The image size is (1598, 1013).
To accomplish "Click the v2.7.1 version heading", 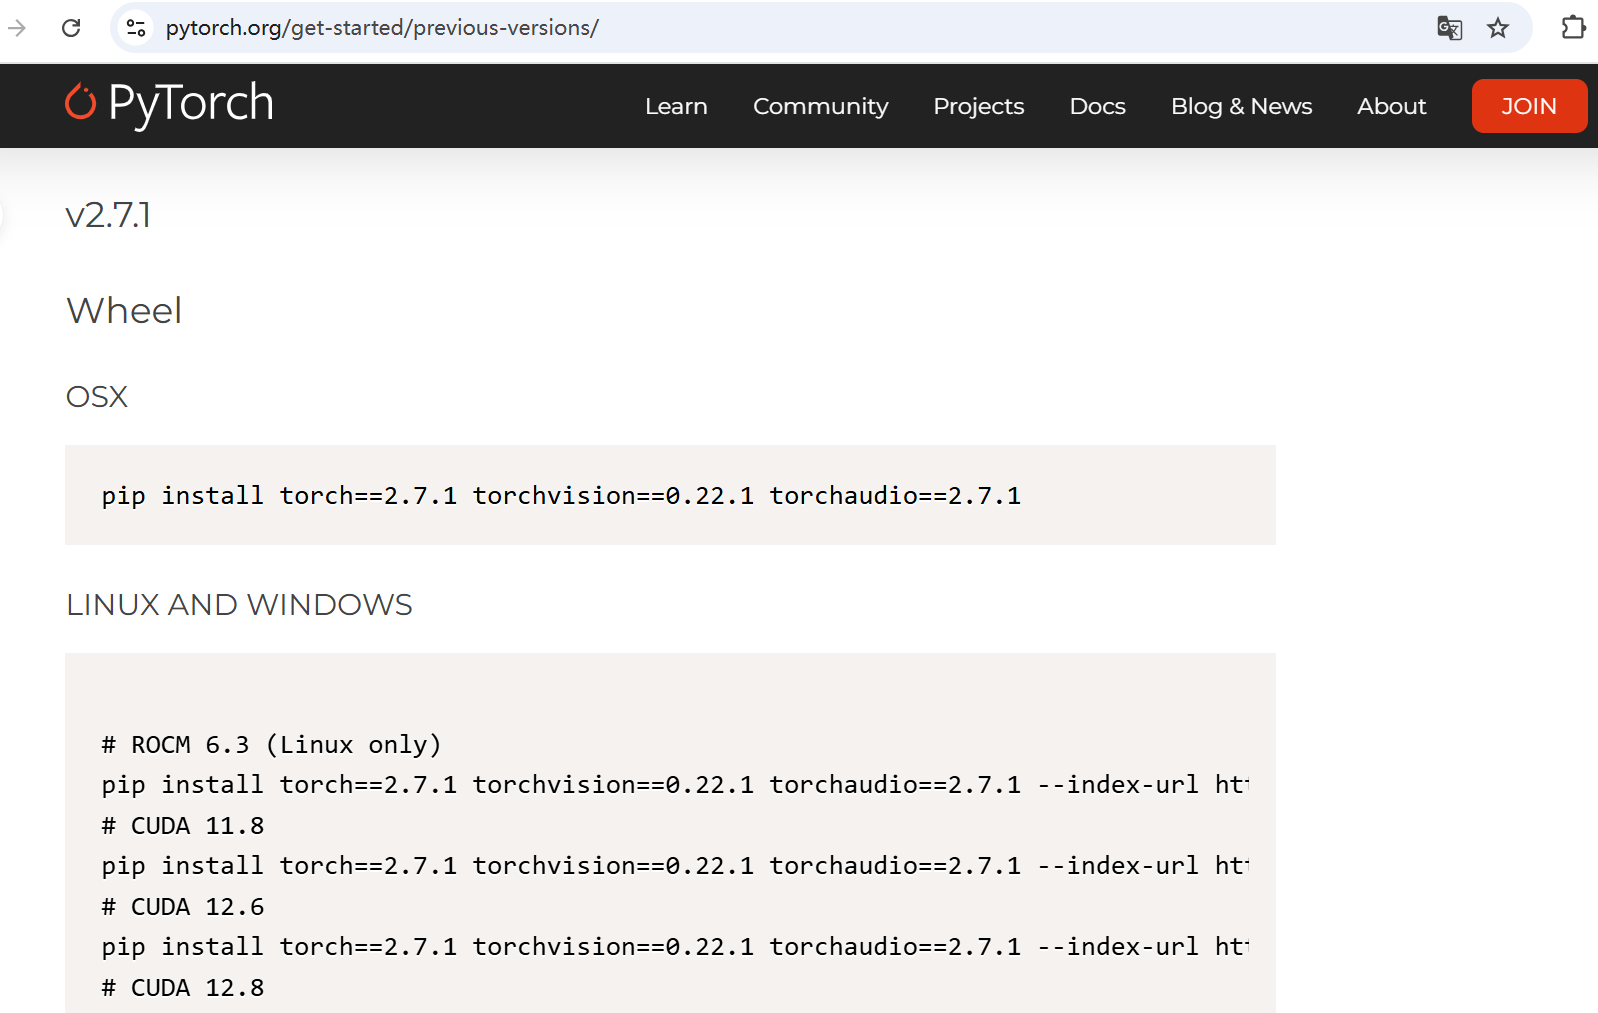I will (x=108, y=215).
